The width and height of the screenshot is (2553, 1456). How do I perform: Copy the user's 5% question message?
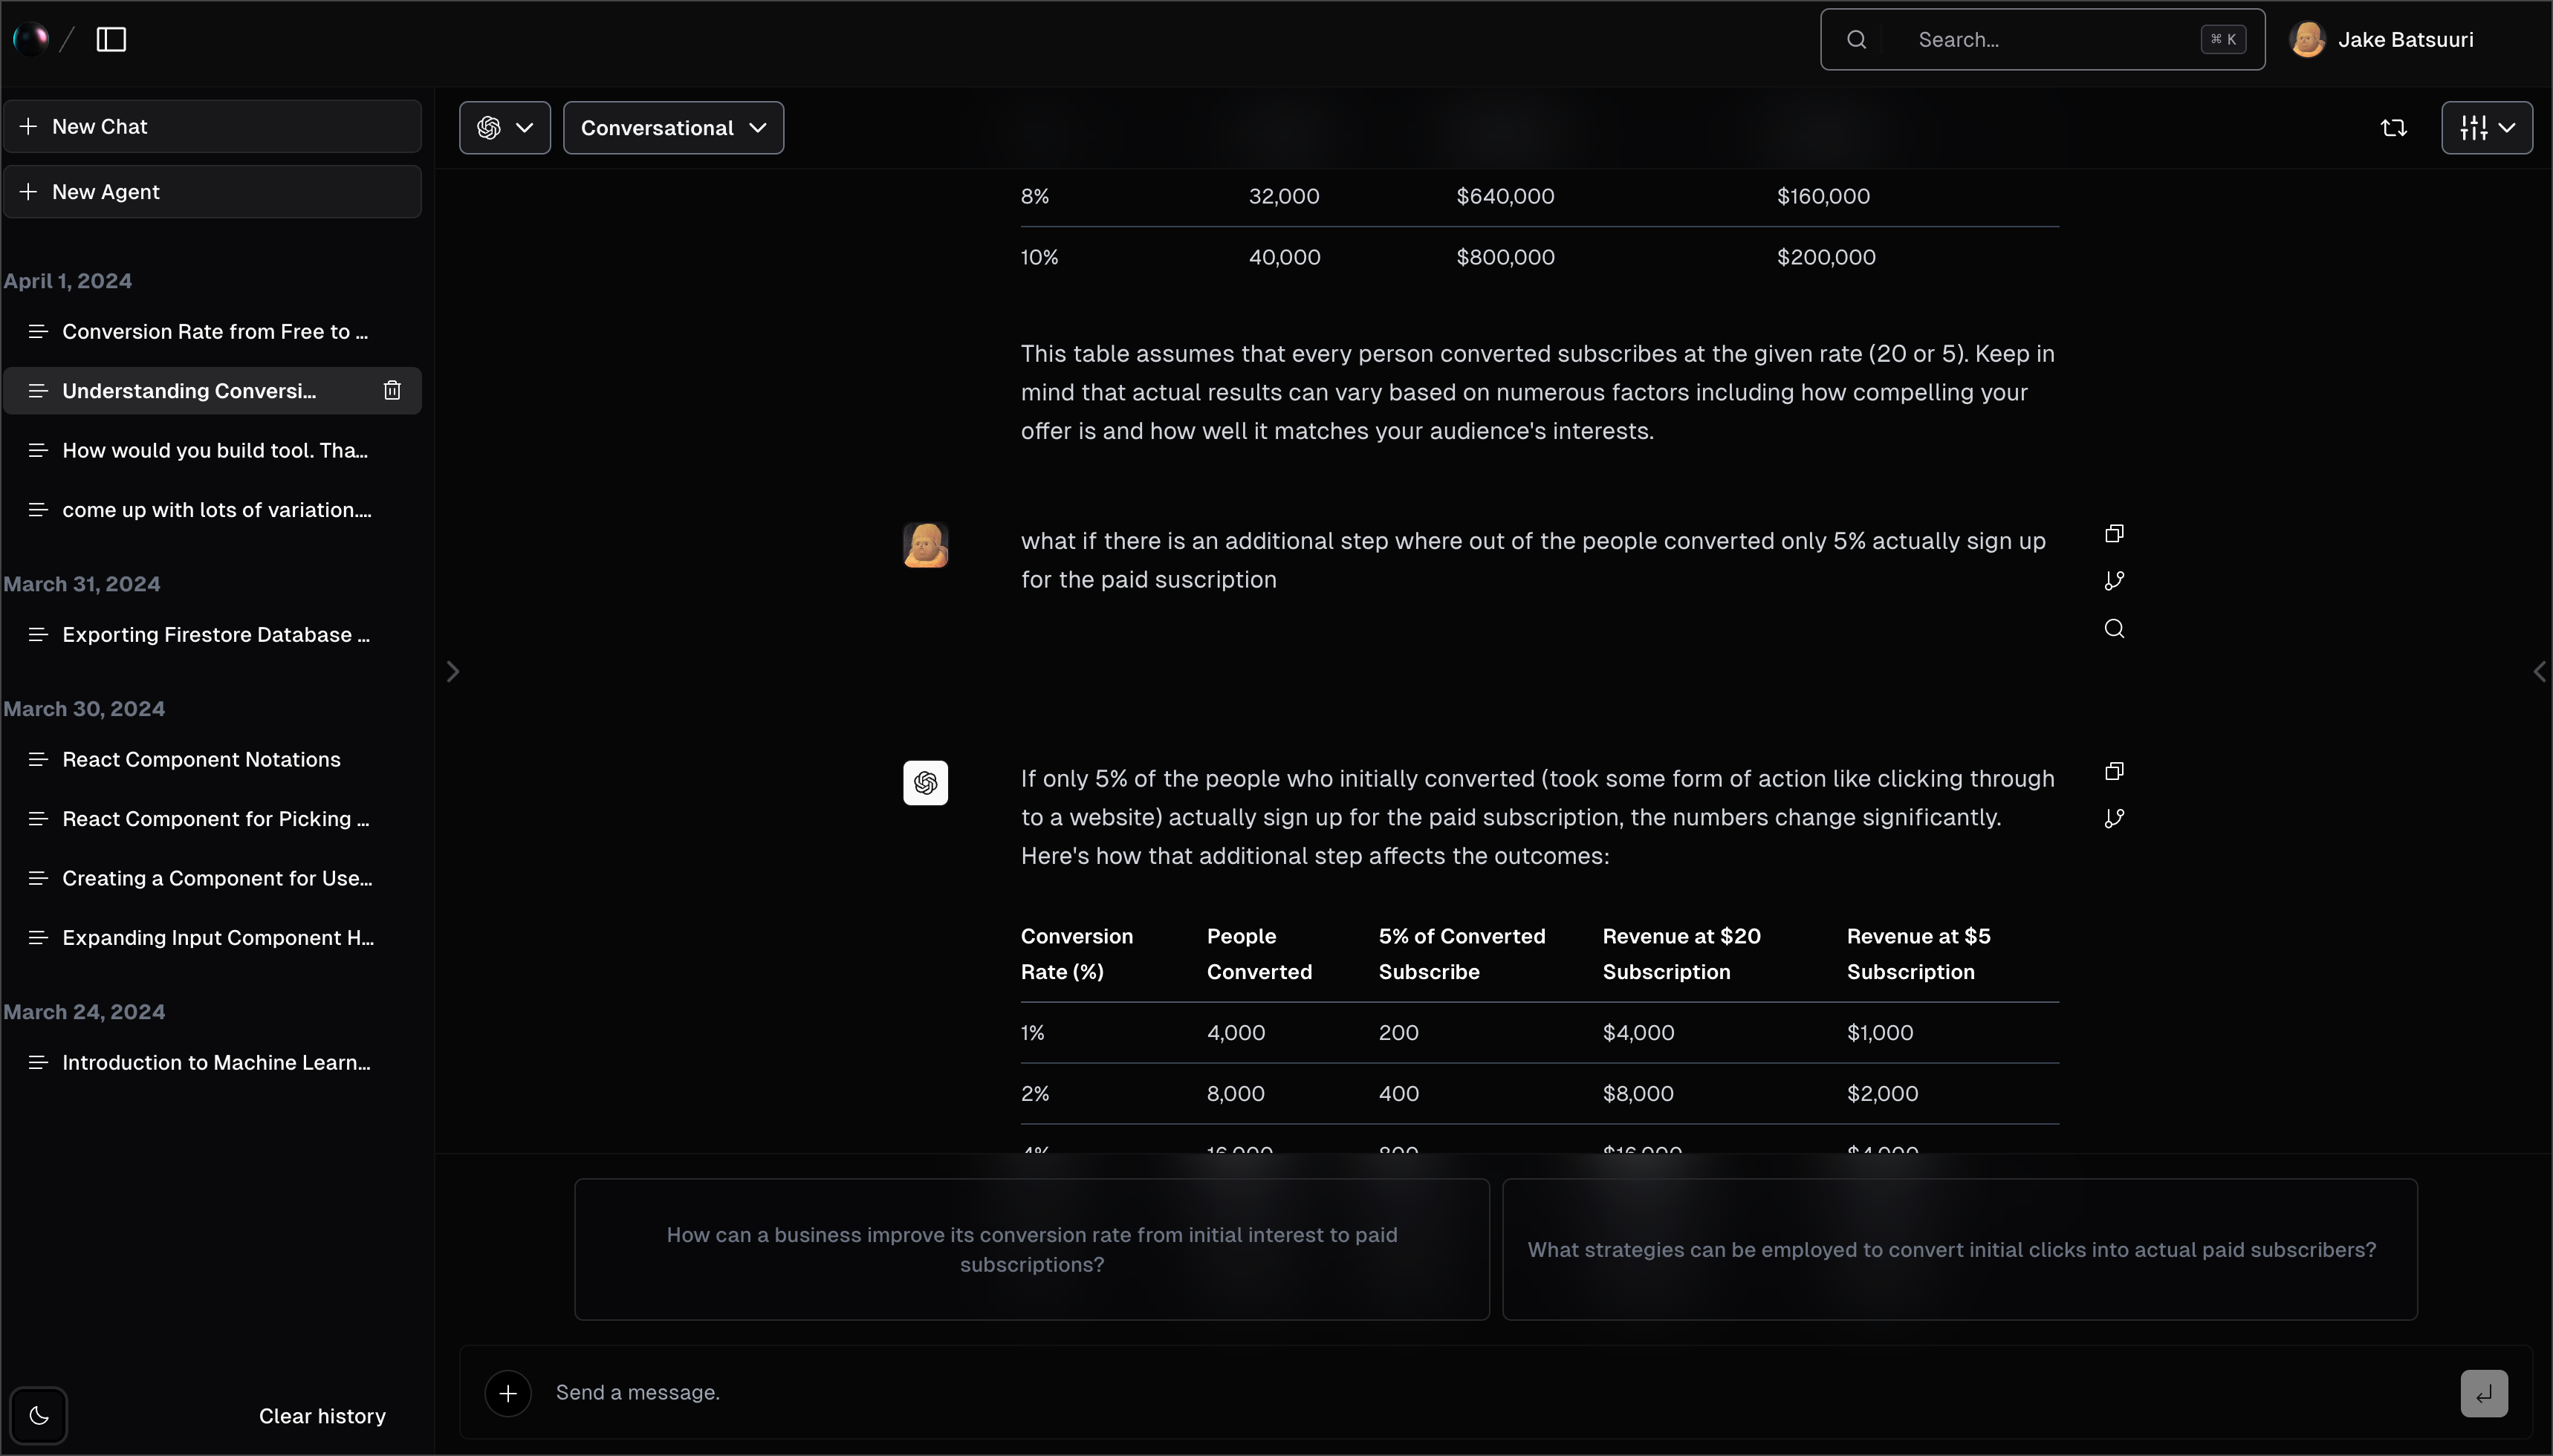point(2114,534)
